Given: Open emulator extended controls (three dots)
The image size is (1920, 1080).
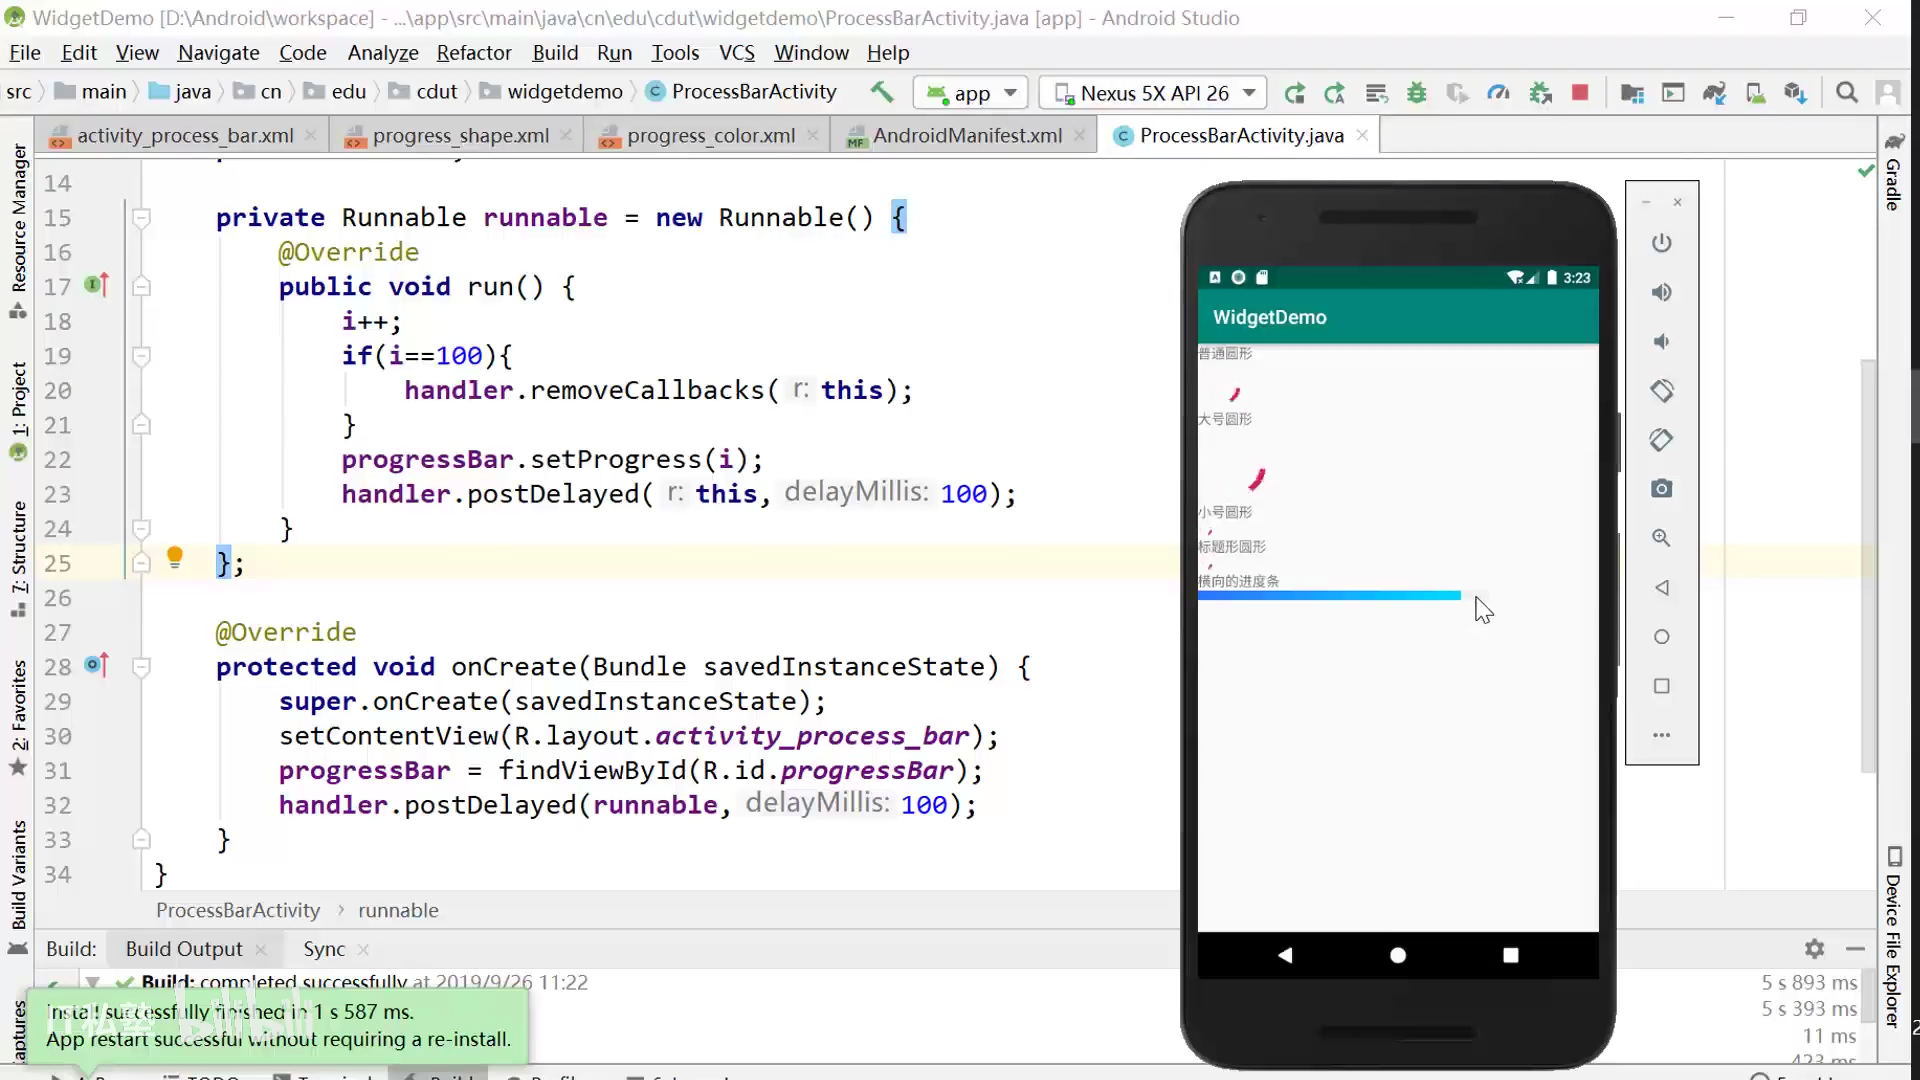Looking at the screenshot, I should 1661,735.
